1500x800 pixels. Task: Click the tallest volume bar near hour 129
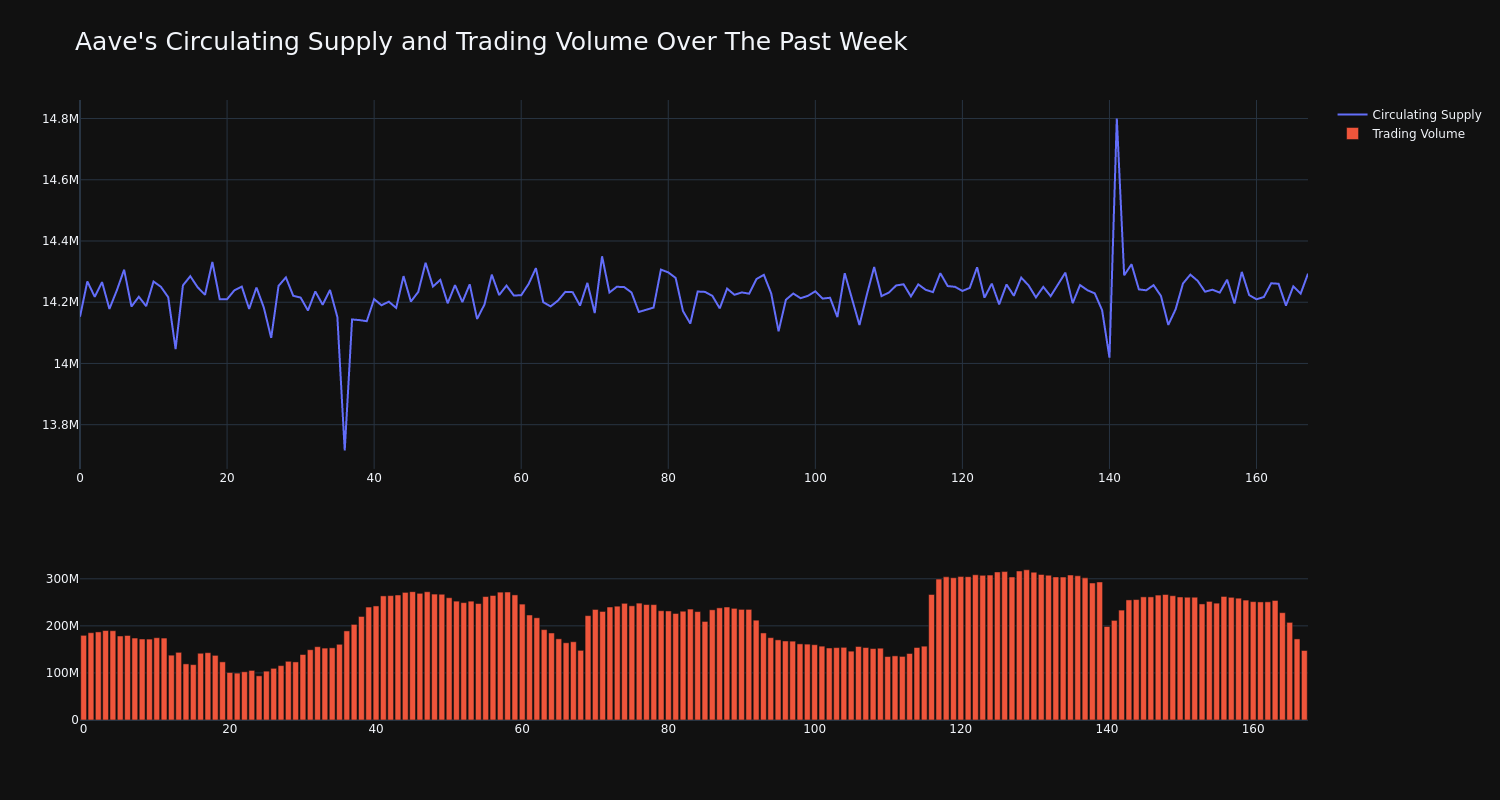pyautogui.click(x=1026, y=645)
